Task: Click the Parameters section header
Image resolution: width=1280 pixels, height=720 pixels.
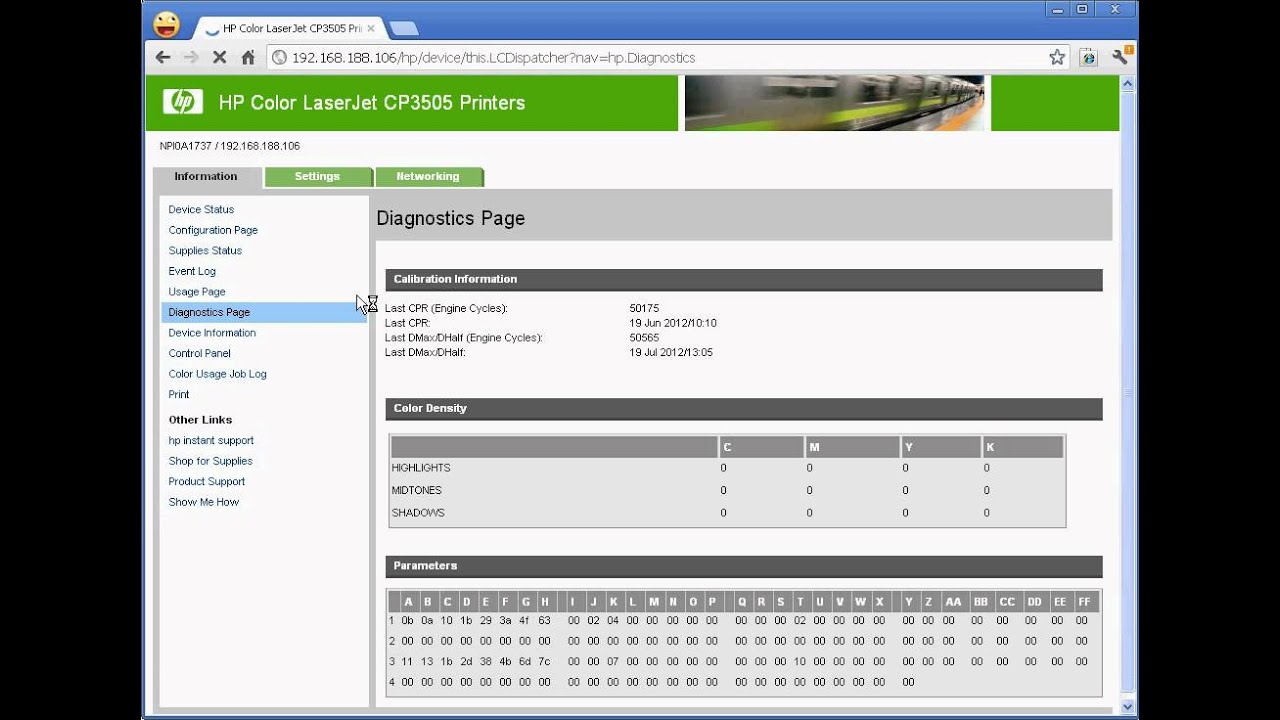Action: tap(744, 566)
